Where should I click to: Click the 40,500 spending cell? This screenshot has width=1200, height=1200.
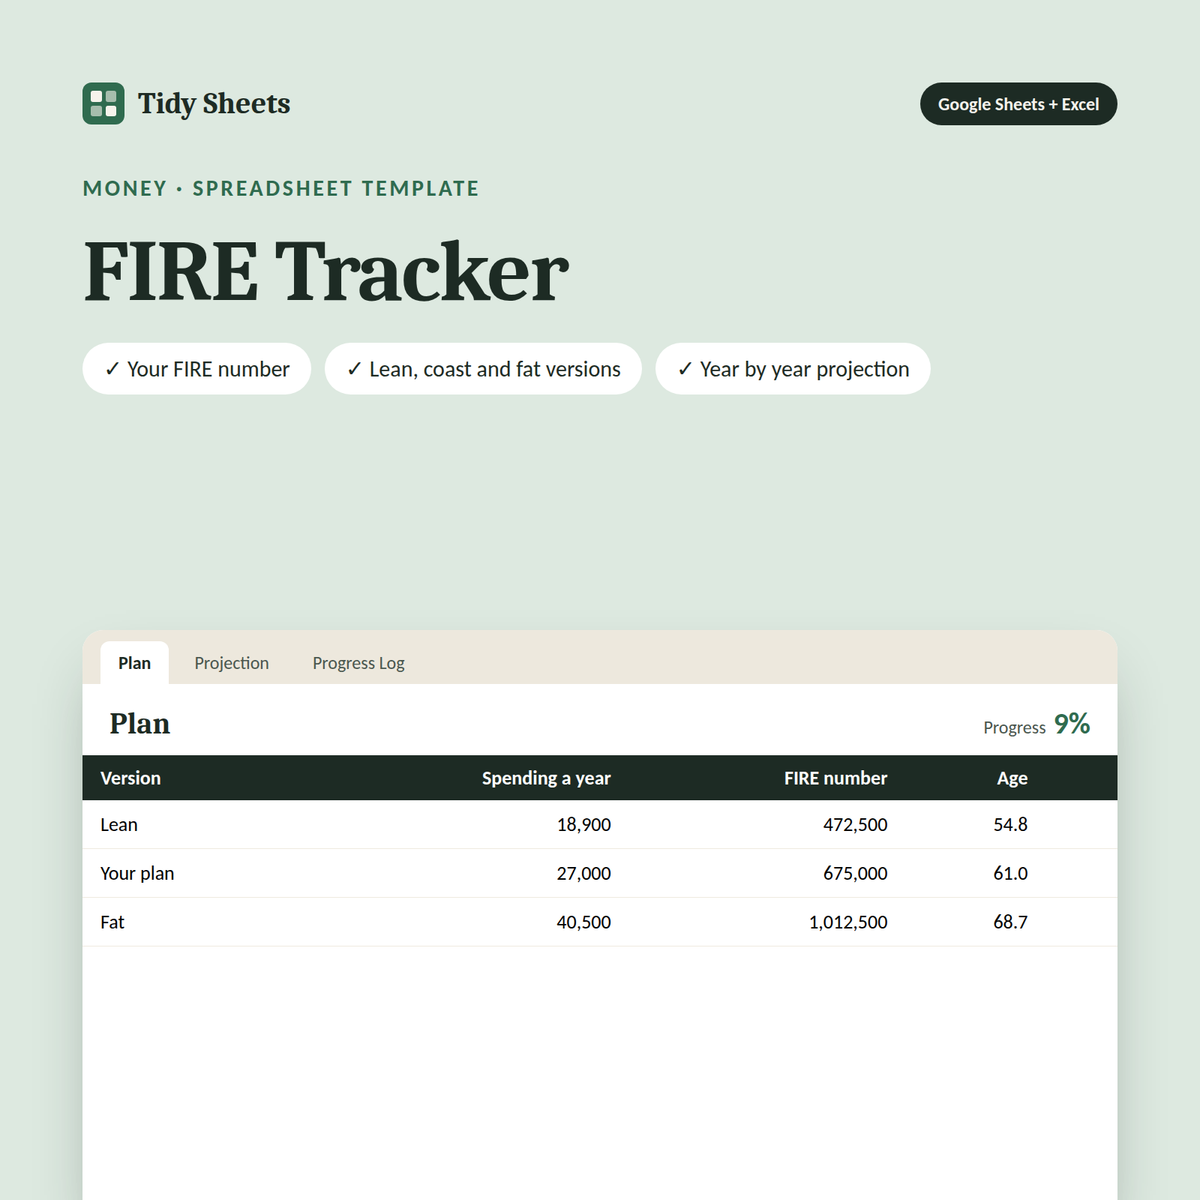584,922
